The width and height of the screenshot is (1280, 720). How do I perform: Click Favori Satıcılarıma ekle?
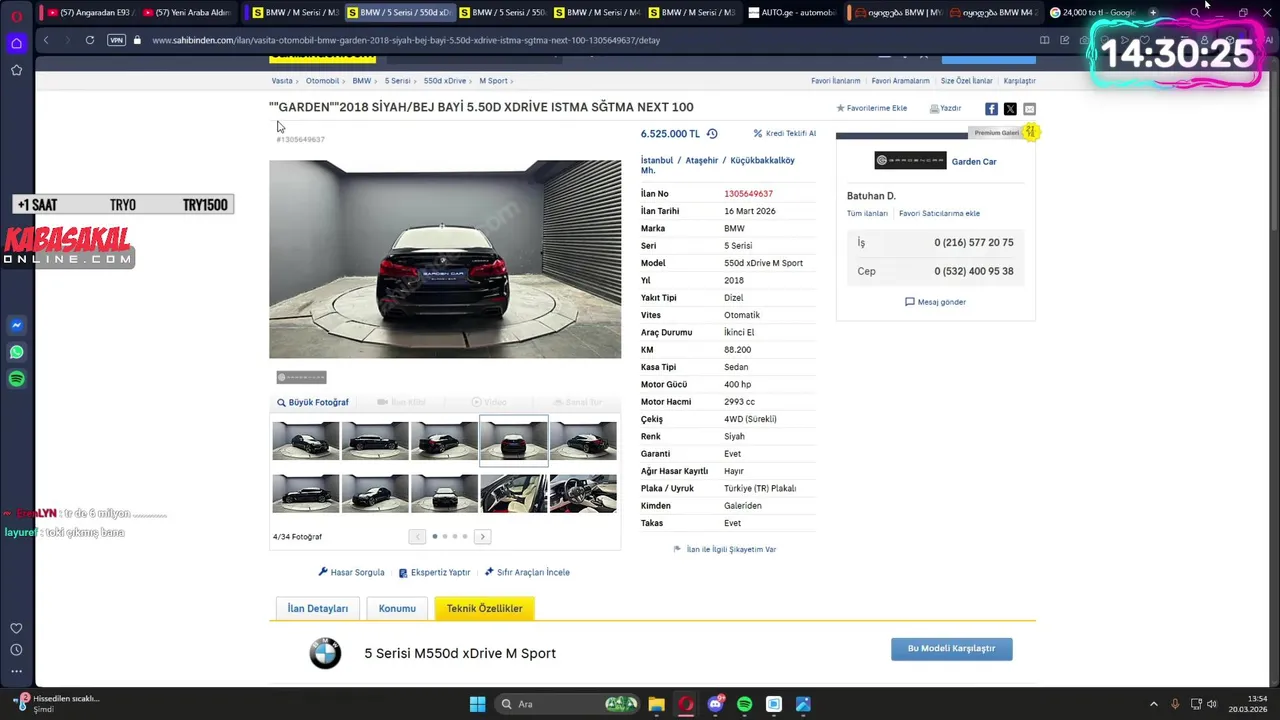pyautogui.click(x=939, y=214)
